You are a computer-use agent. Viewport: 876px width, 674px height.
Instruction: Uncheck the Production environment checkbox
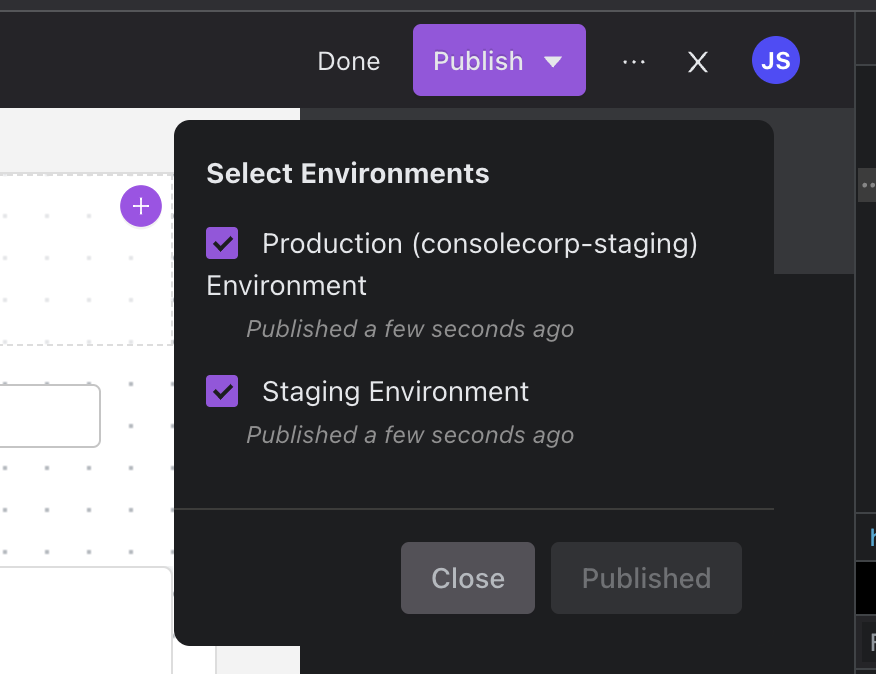point(222,243)
